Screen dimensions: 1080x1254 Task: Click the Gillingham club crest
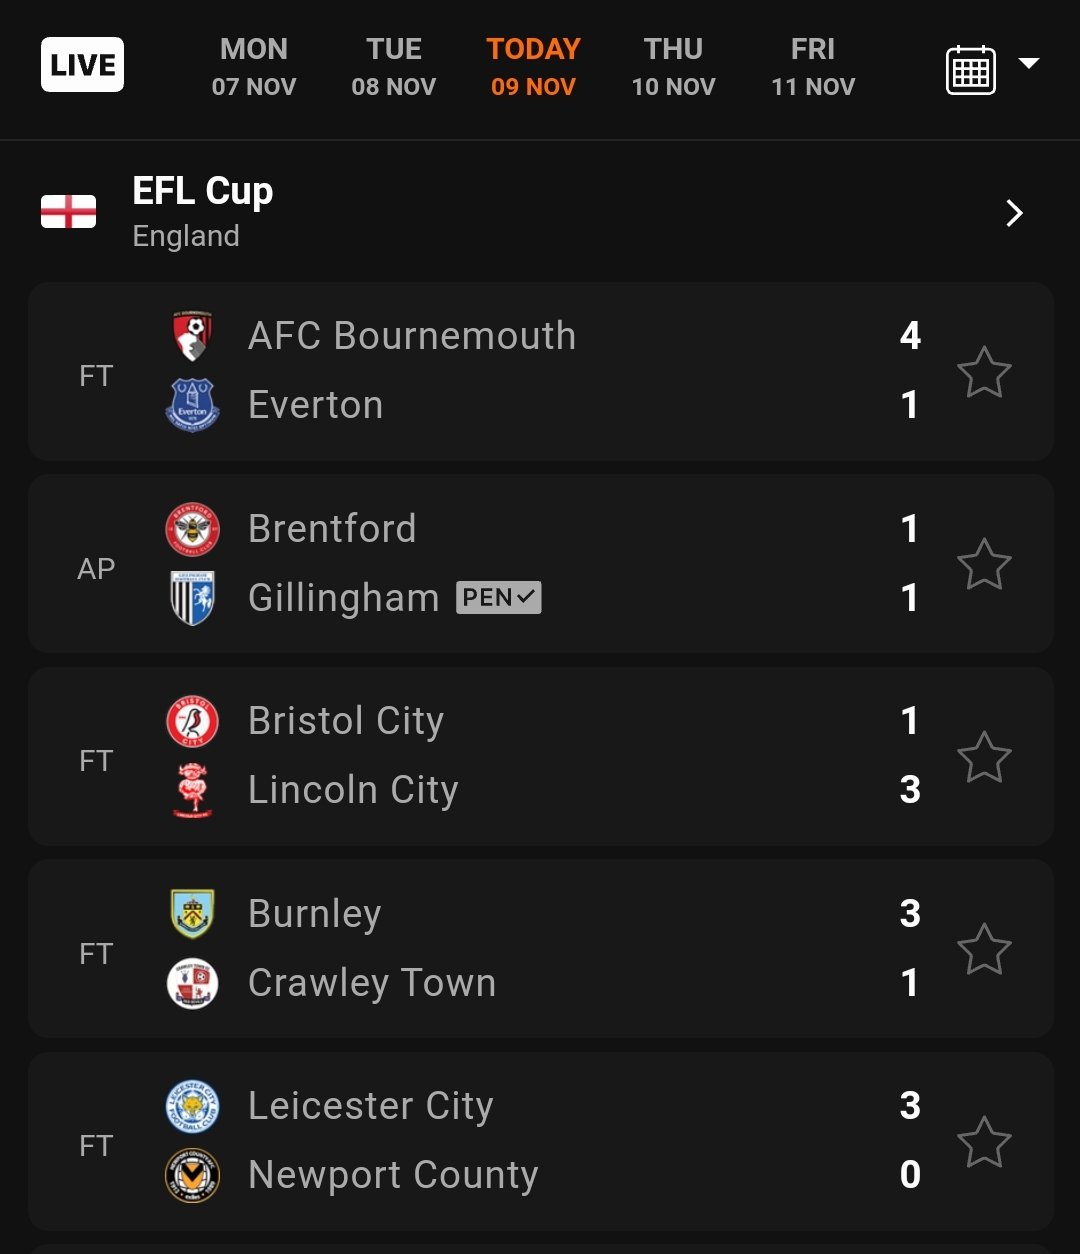point(192,598)
